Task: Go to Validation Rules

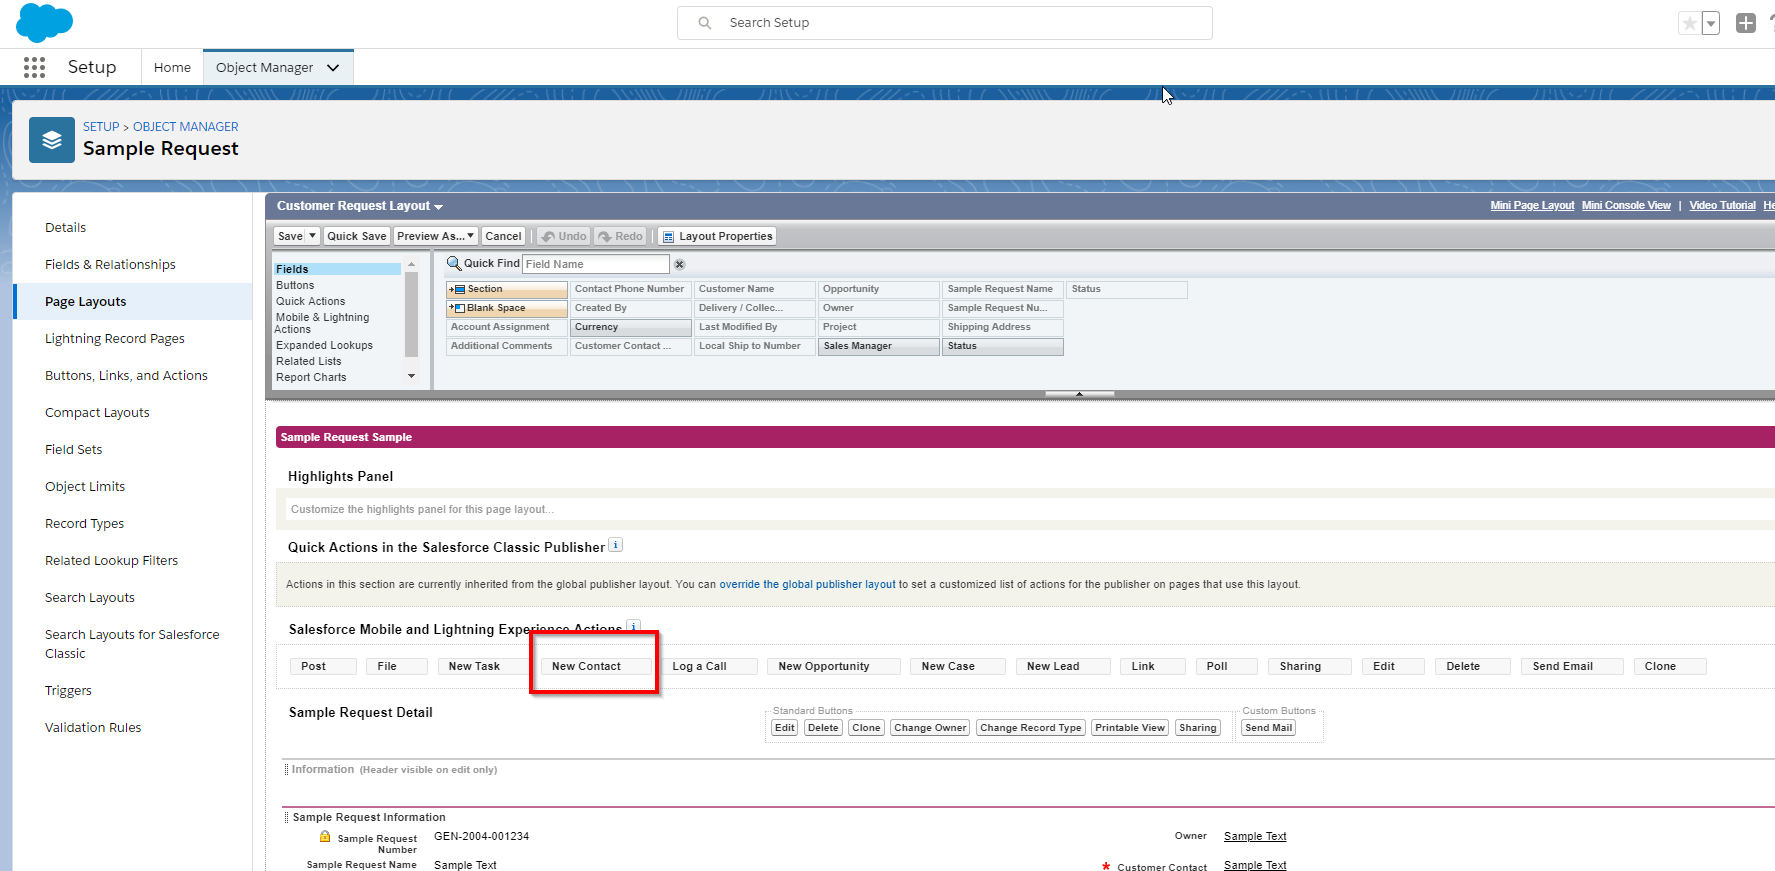Action: [x=93, y=728]
